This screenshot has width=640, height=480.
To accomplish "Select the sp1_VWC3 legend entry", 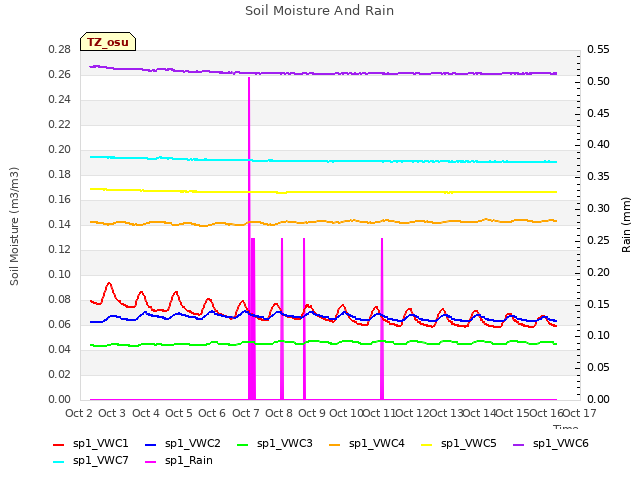I will (275, 443).
